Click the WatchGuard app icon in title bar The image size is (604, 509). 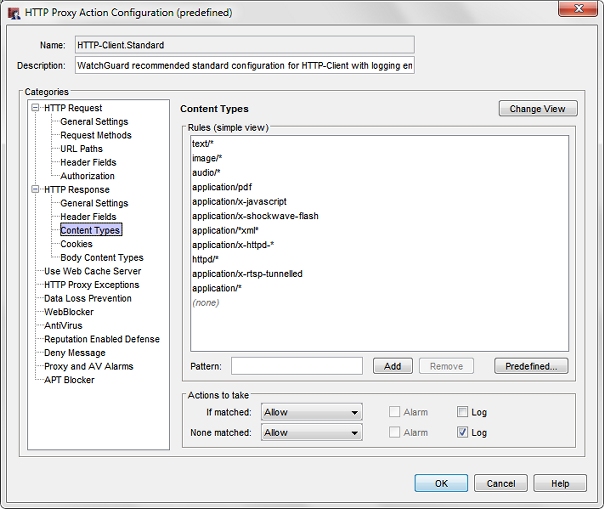click(x=14, y=12)
